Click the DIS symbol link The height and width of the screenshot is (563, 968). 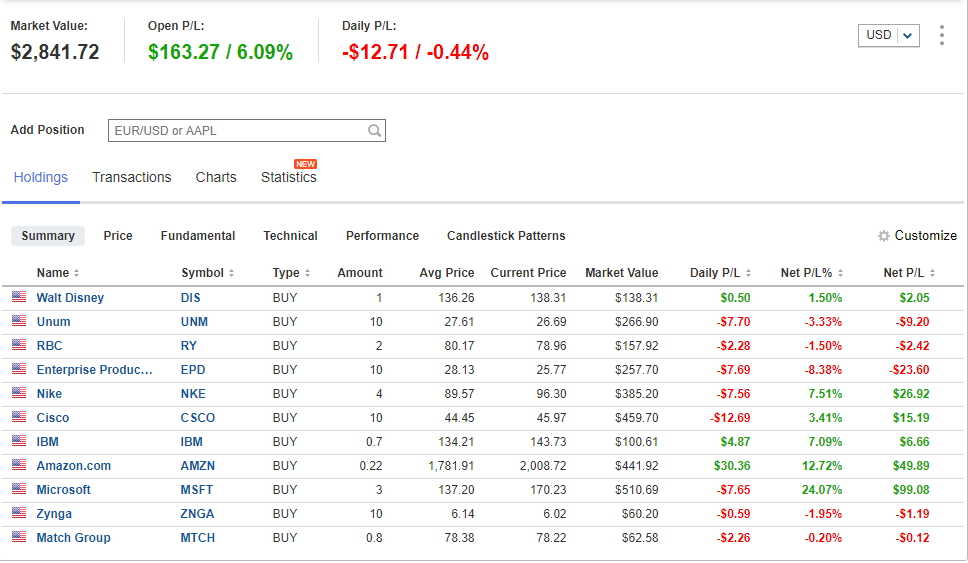click(190, 298)
